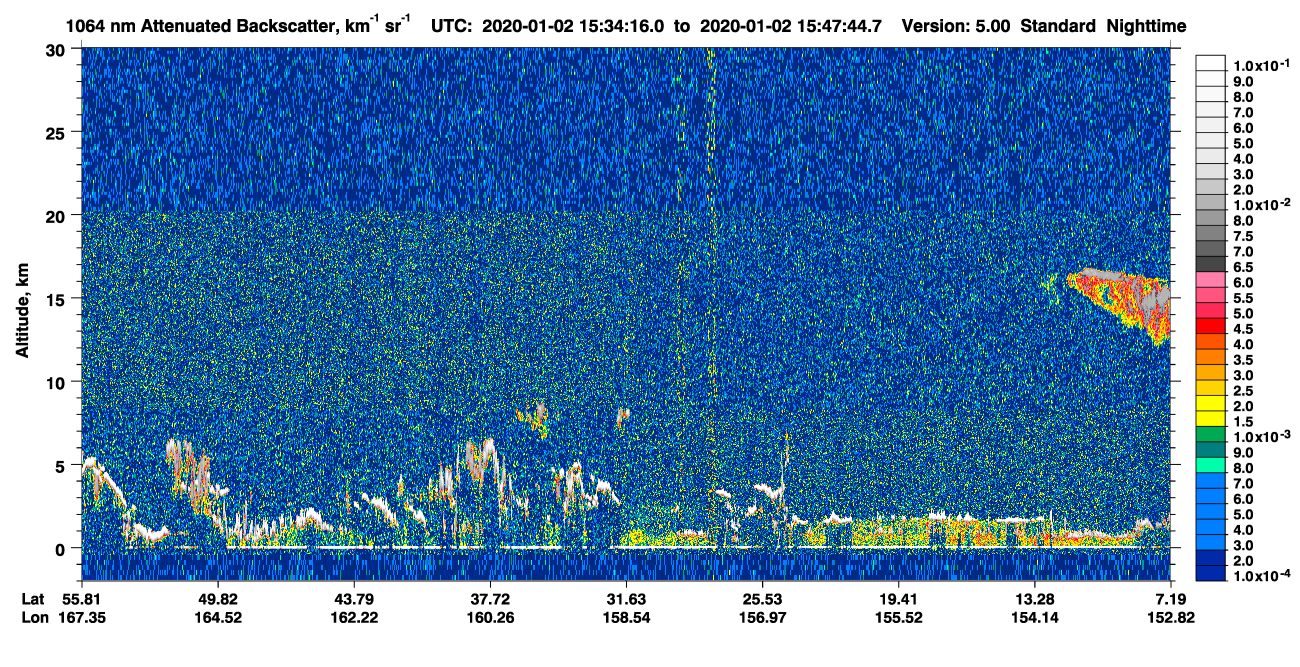Click the pure red swatch in the color bar
Screen dimensions: 1300x667
[1210, 326]
